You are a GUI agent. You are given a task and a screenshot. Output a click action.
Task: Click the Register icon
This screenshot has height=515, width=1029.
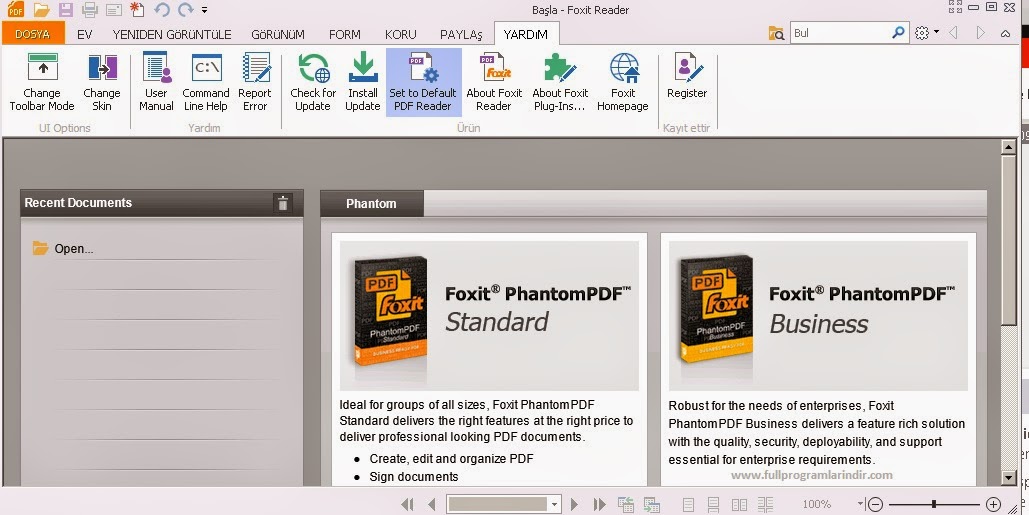tap(687, 67)
